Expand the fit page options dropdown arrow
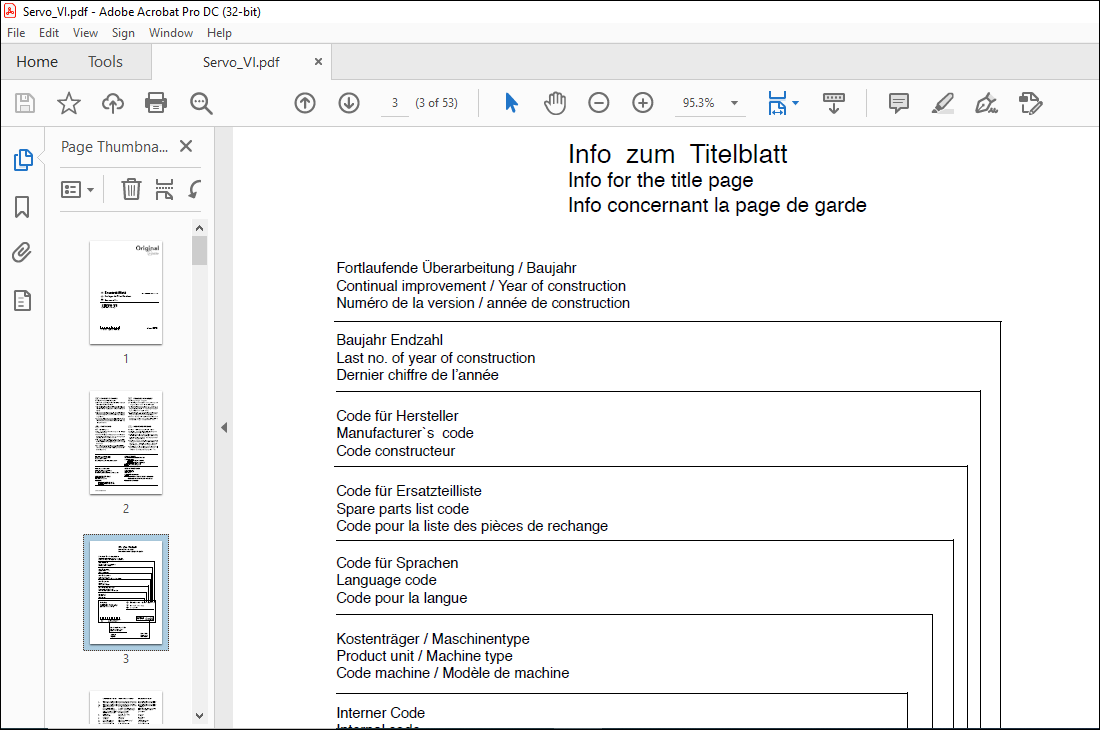 click(x=795, y=103)
